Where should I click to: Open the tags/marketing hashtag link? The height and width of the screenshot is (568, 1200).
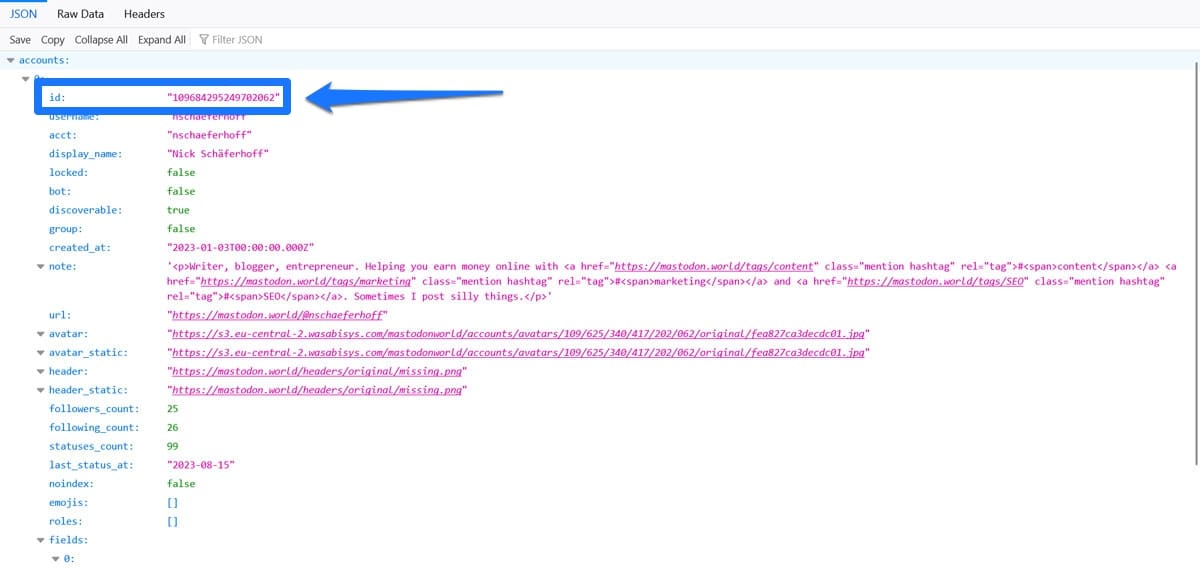(307, 282)
